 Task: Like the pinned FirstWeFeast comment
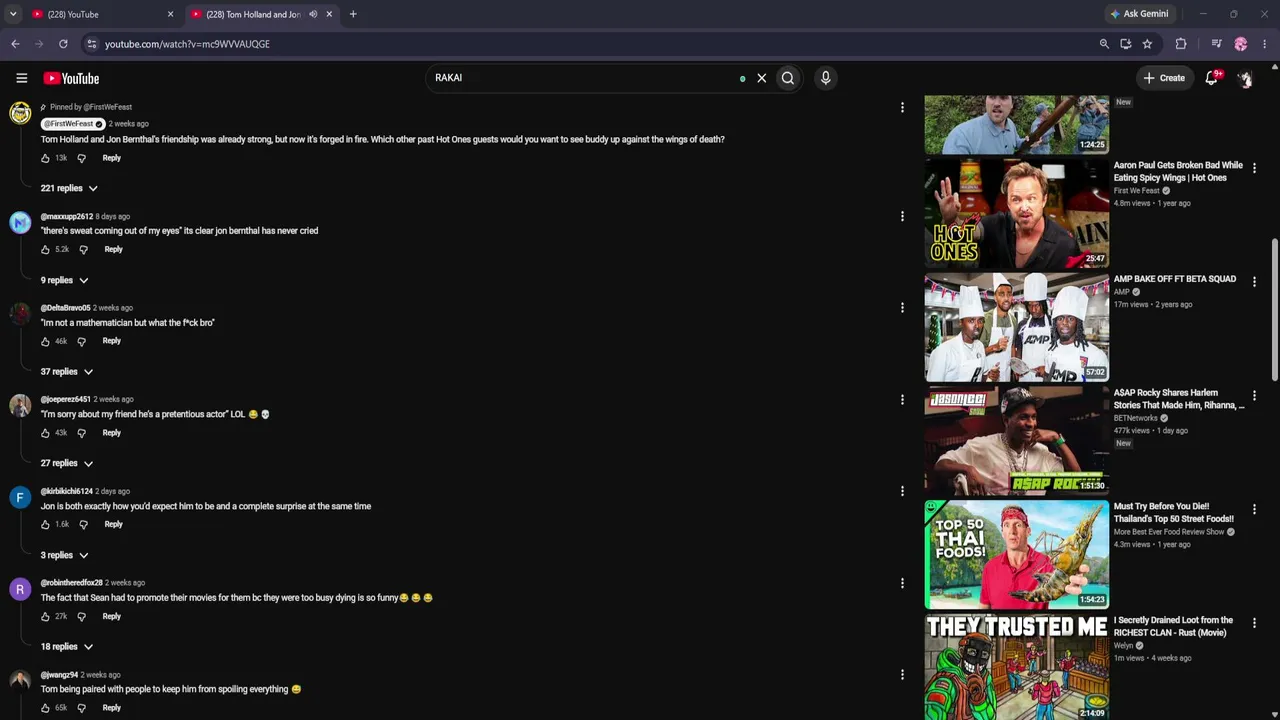click(x=45, y=158)
